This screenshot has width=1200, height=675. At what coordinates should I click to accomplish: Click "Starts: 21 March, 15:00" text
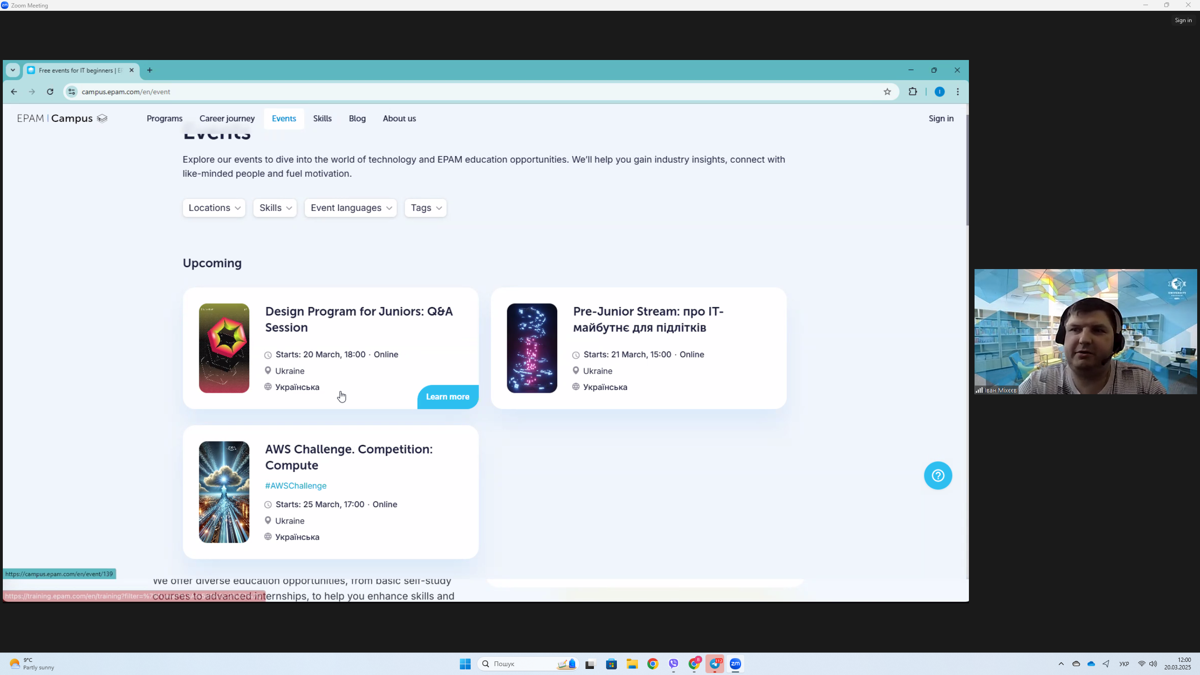[x=629, y=355]
